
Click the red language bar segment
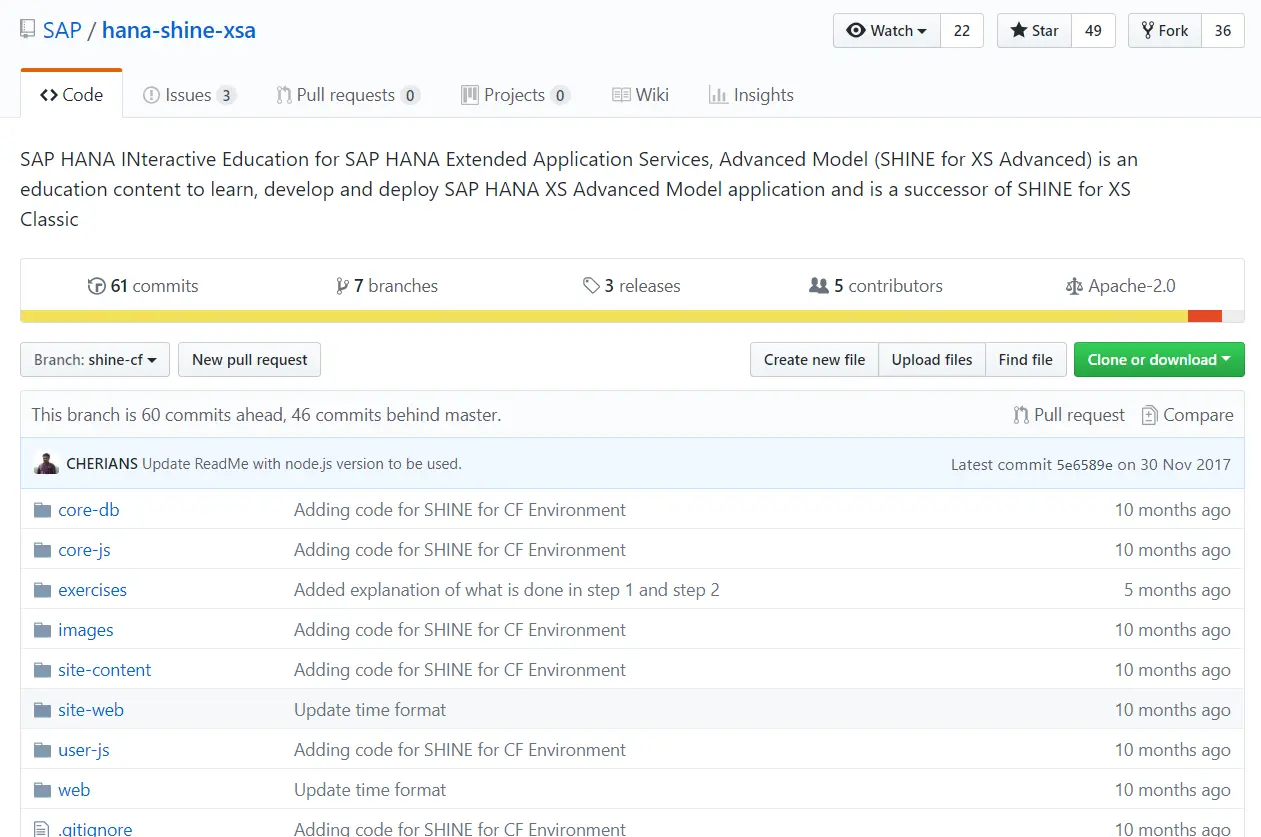(1205, 316)
